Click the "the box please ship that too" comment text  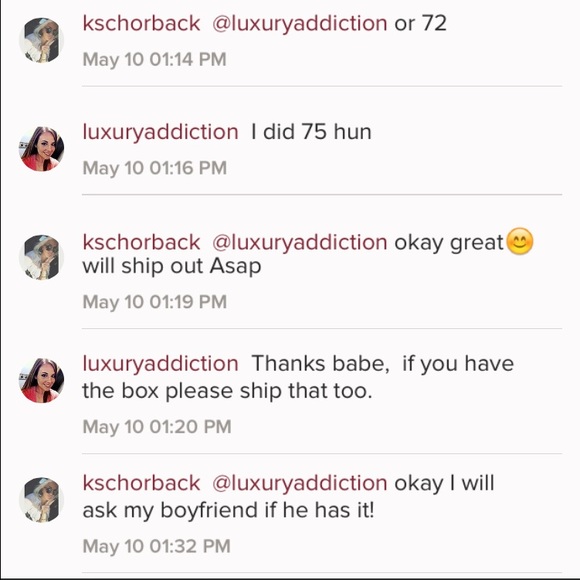click(227, 391)
